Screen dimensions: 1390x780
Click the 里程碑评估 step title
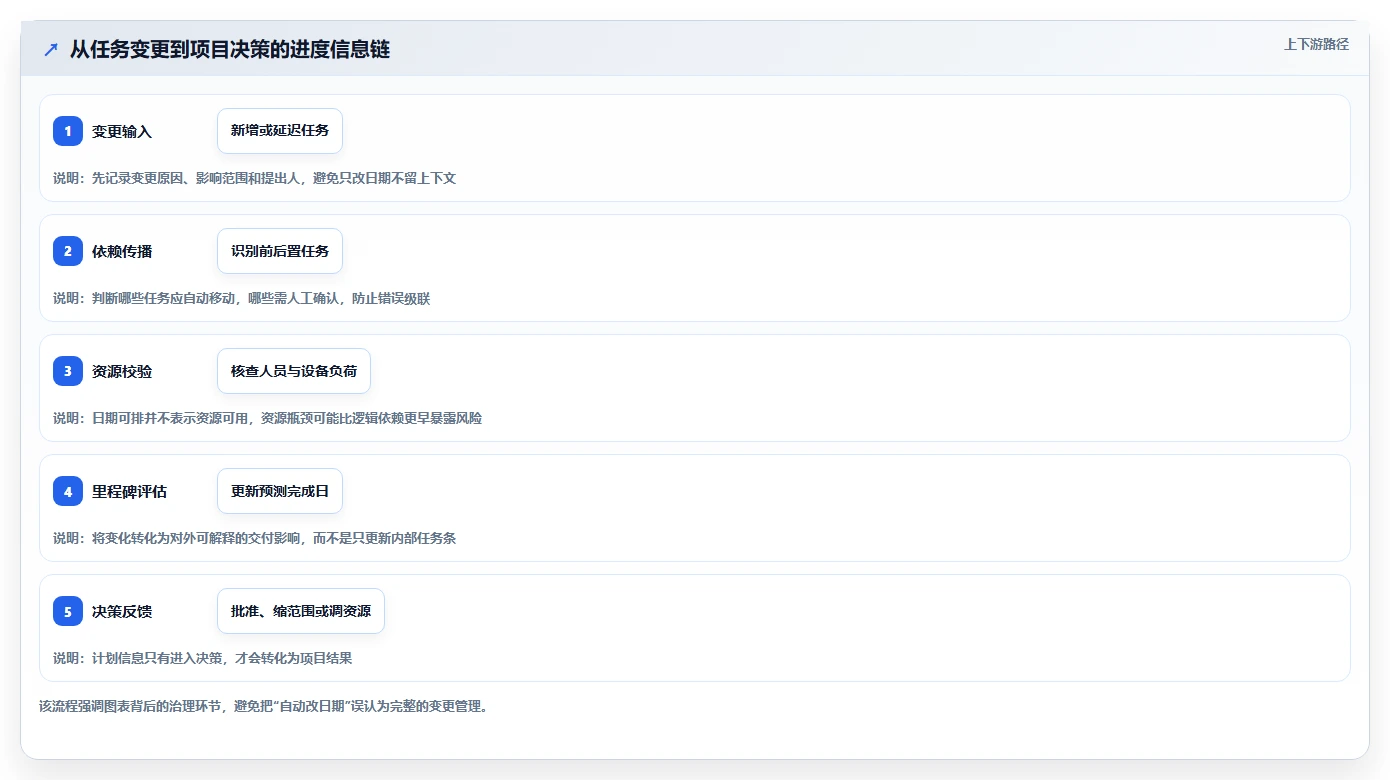(x=129, y=491)
